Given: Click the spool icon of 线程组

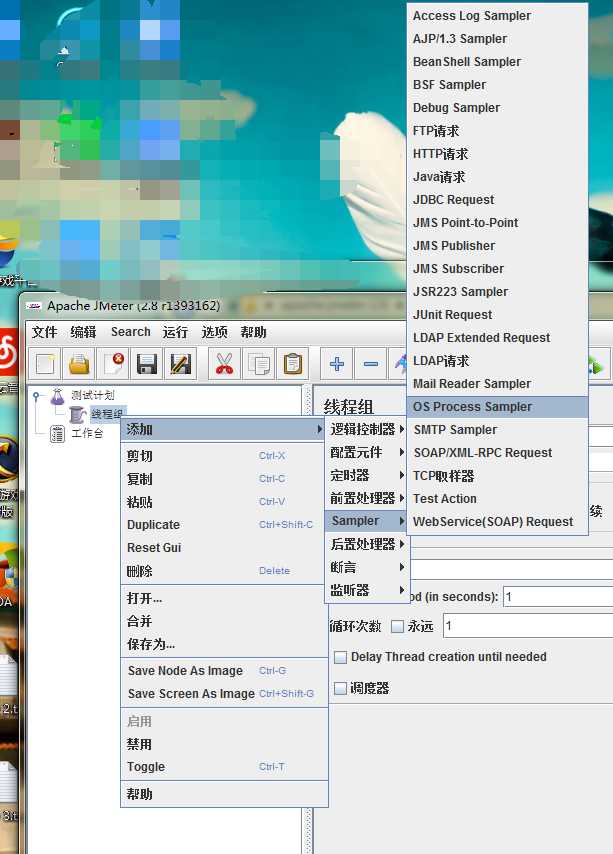Looking at the screenshot, I should coord(78,414).
